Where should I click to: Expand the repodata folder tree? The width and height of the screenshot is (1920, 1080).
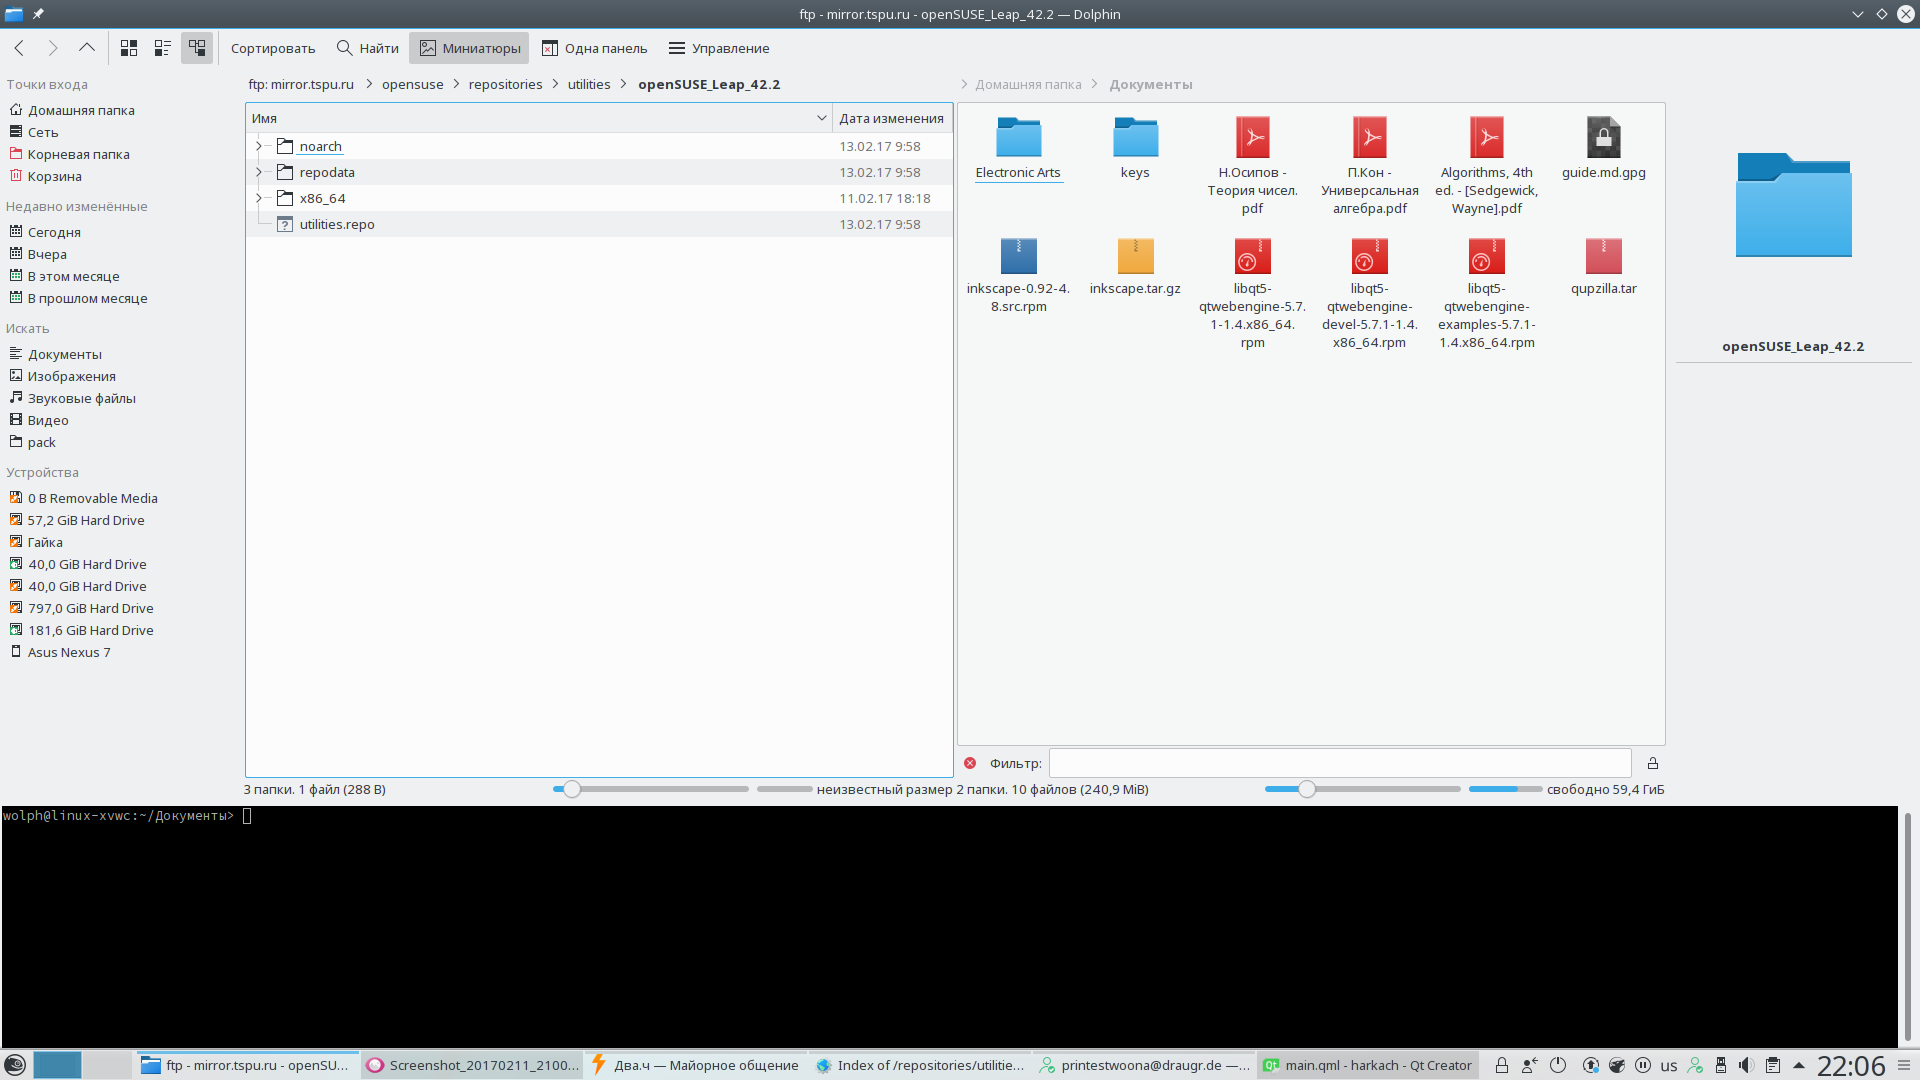[259, 172]
